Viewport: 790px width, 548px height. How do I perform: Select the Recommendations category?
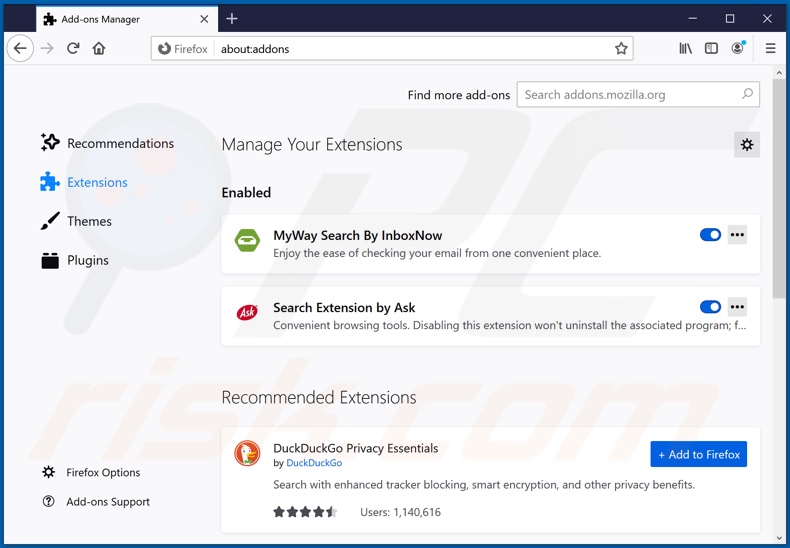click(120, 143)
